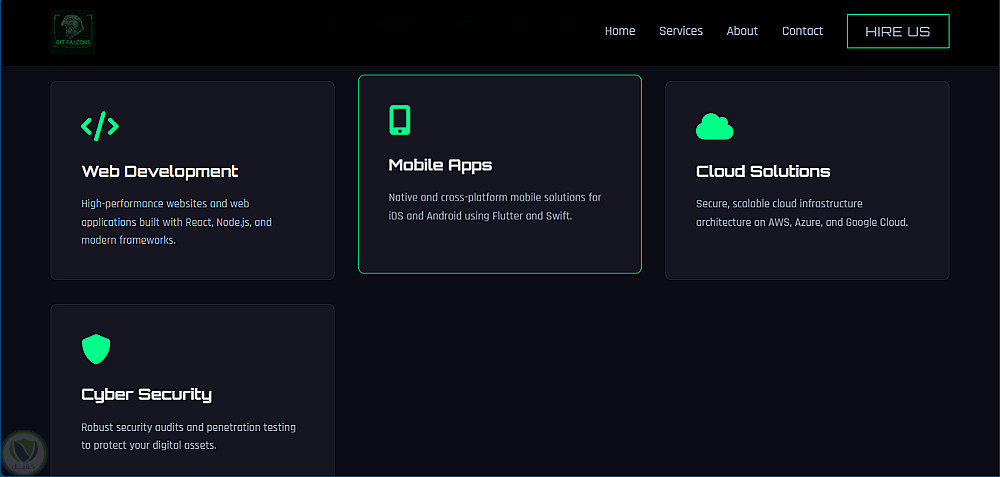Click the AWS, Azure, Google Cloud description
1000x477 pixels.
(801, 213)
